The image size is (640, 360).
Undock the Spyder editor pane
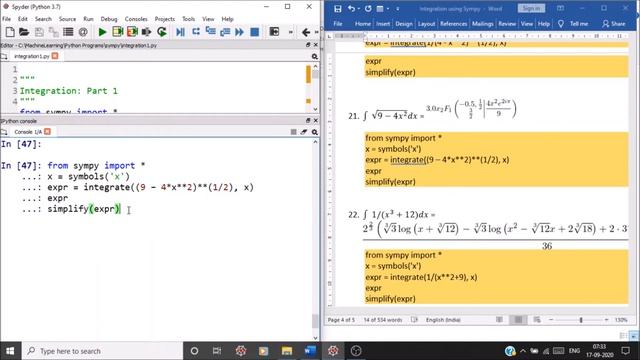click(x=308, y=45)
